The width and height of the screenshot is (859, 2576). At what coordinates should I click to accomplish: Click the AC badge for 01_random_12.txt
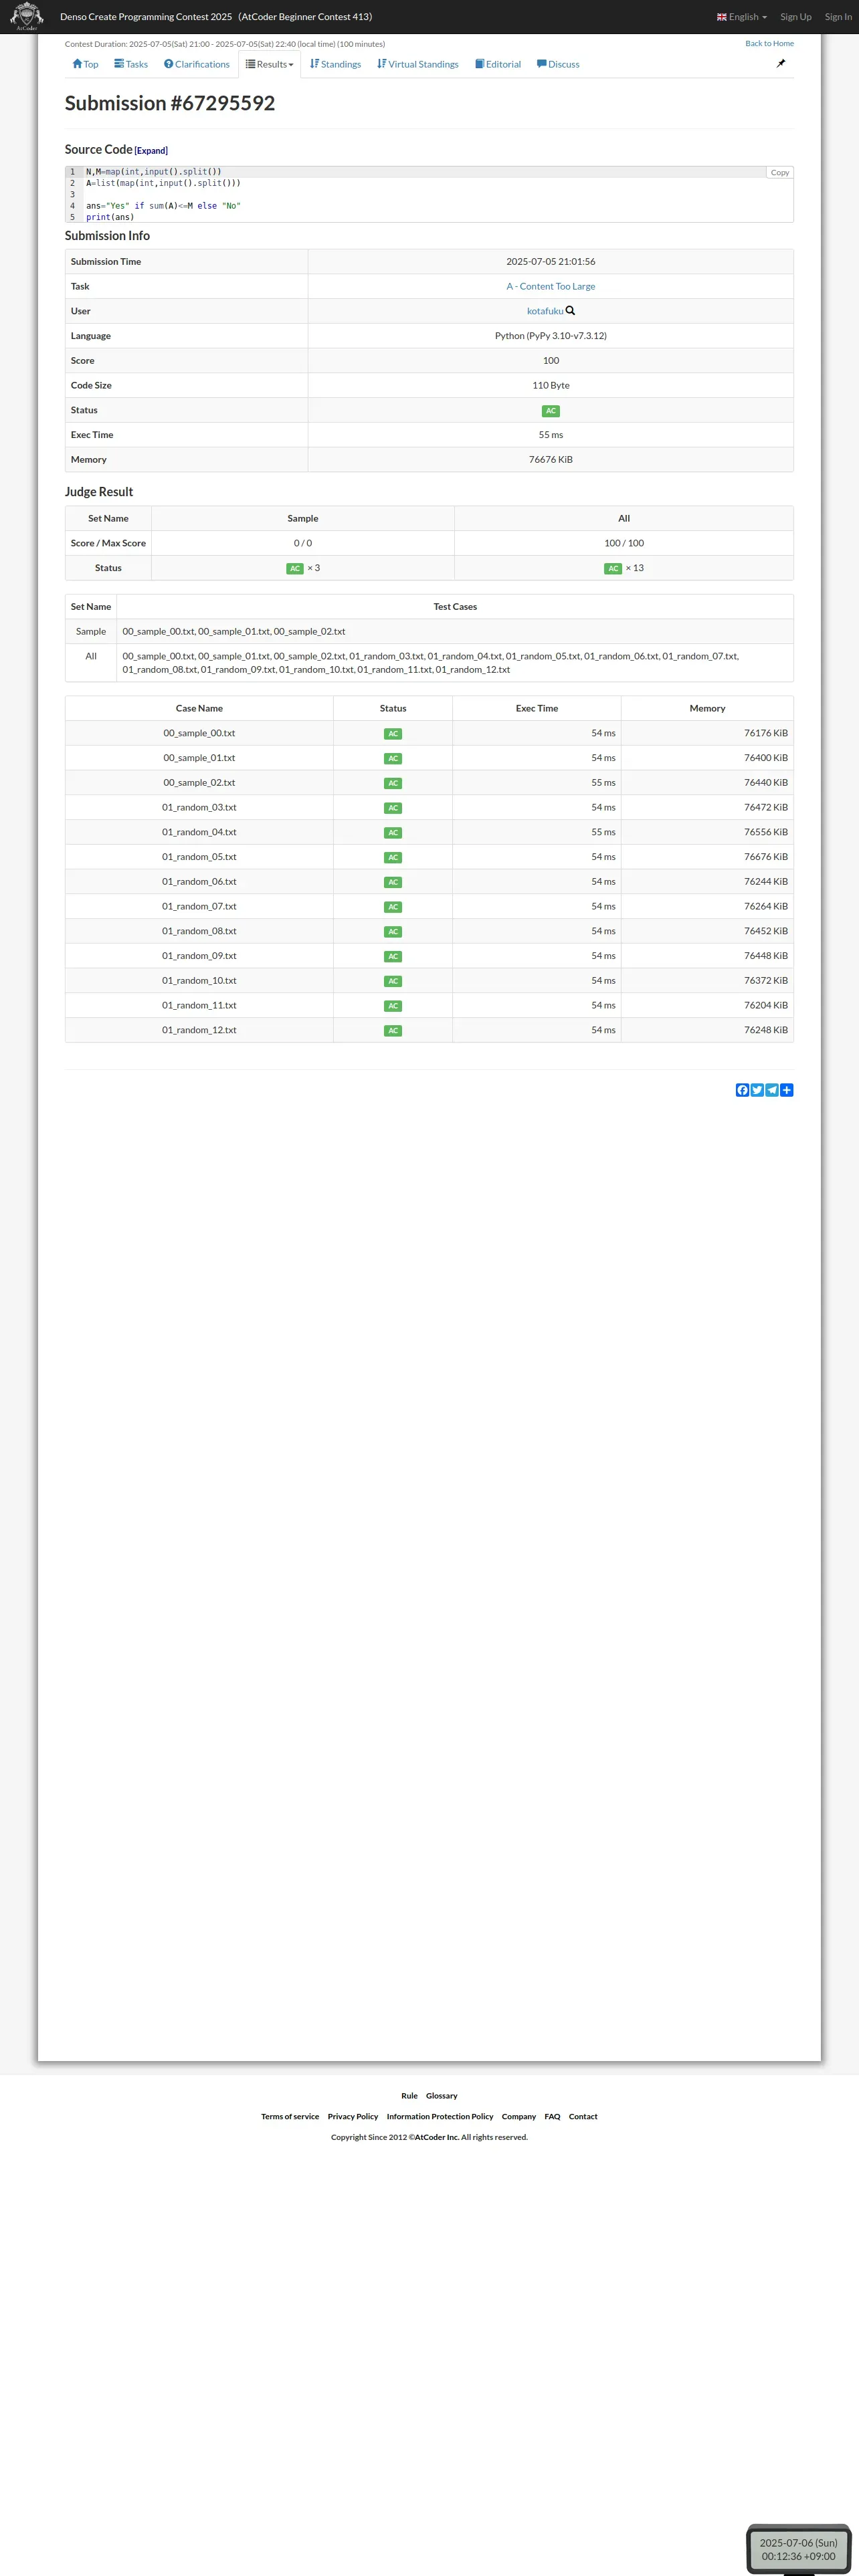pos(393,1031)
